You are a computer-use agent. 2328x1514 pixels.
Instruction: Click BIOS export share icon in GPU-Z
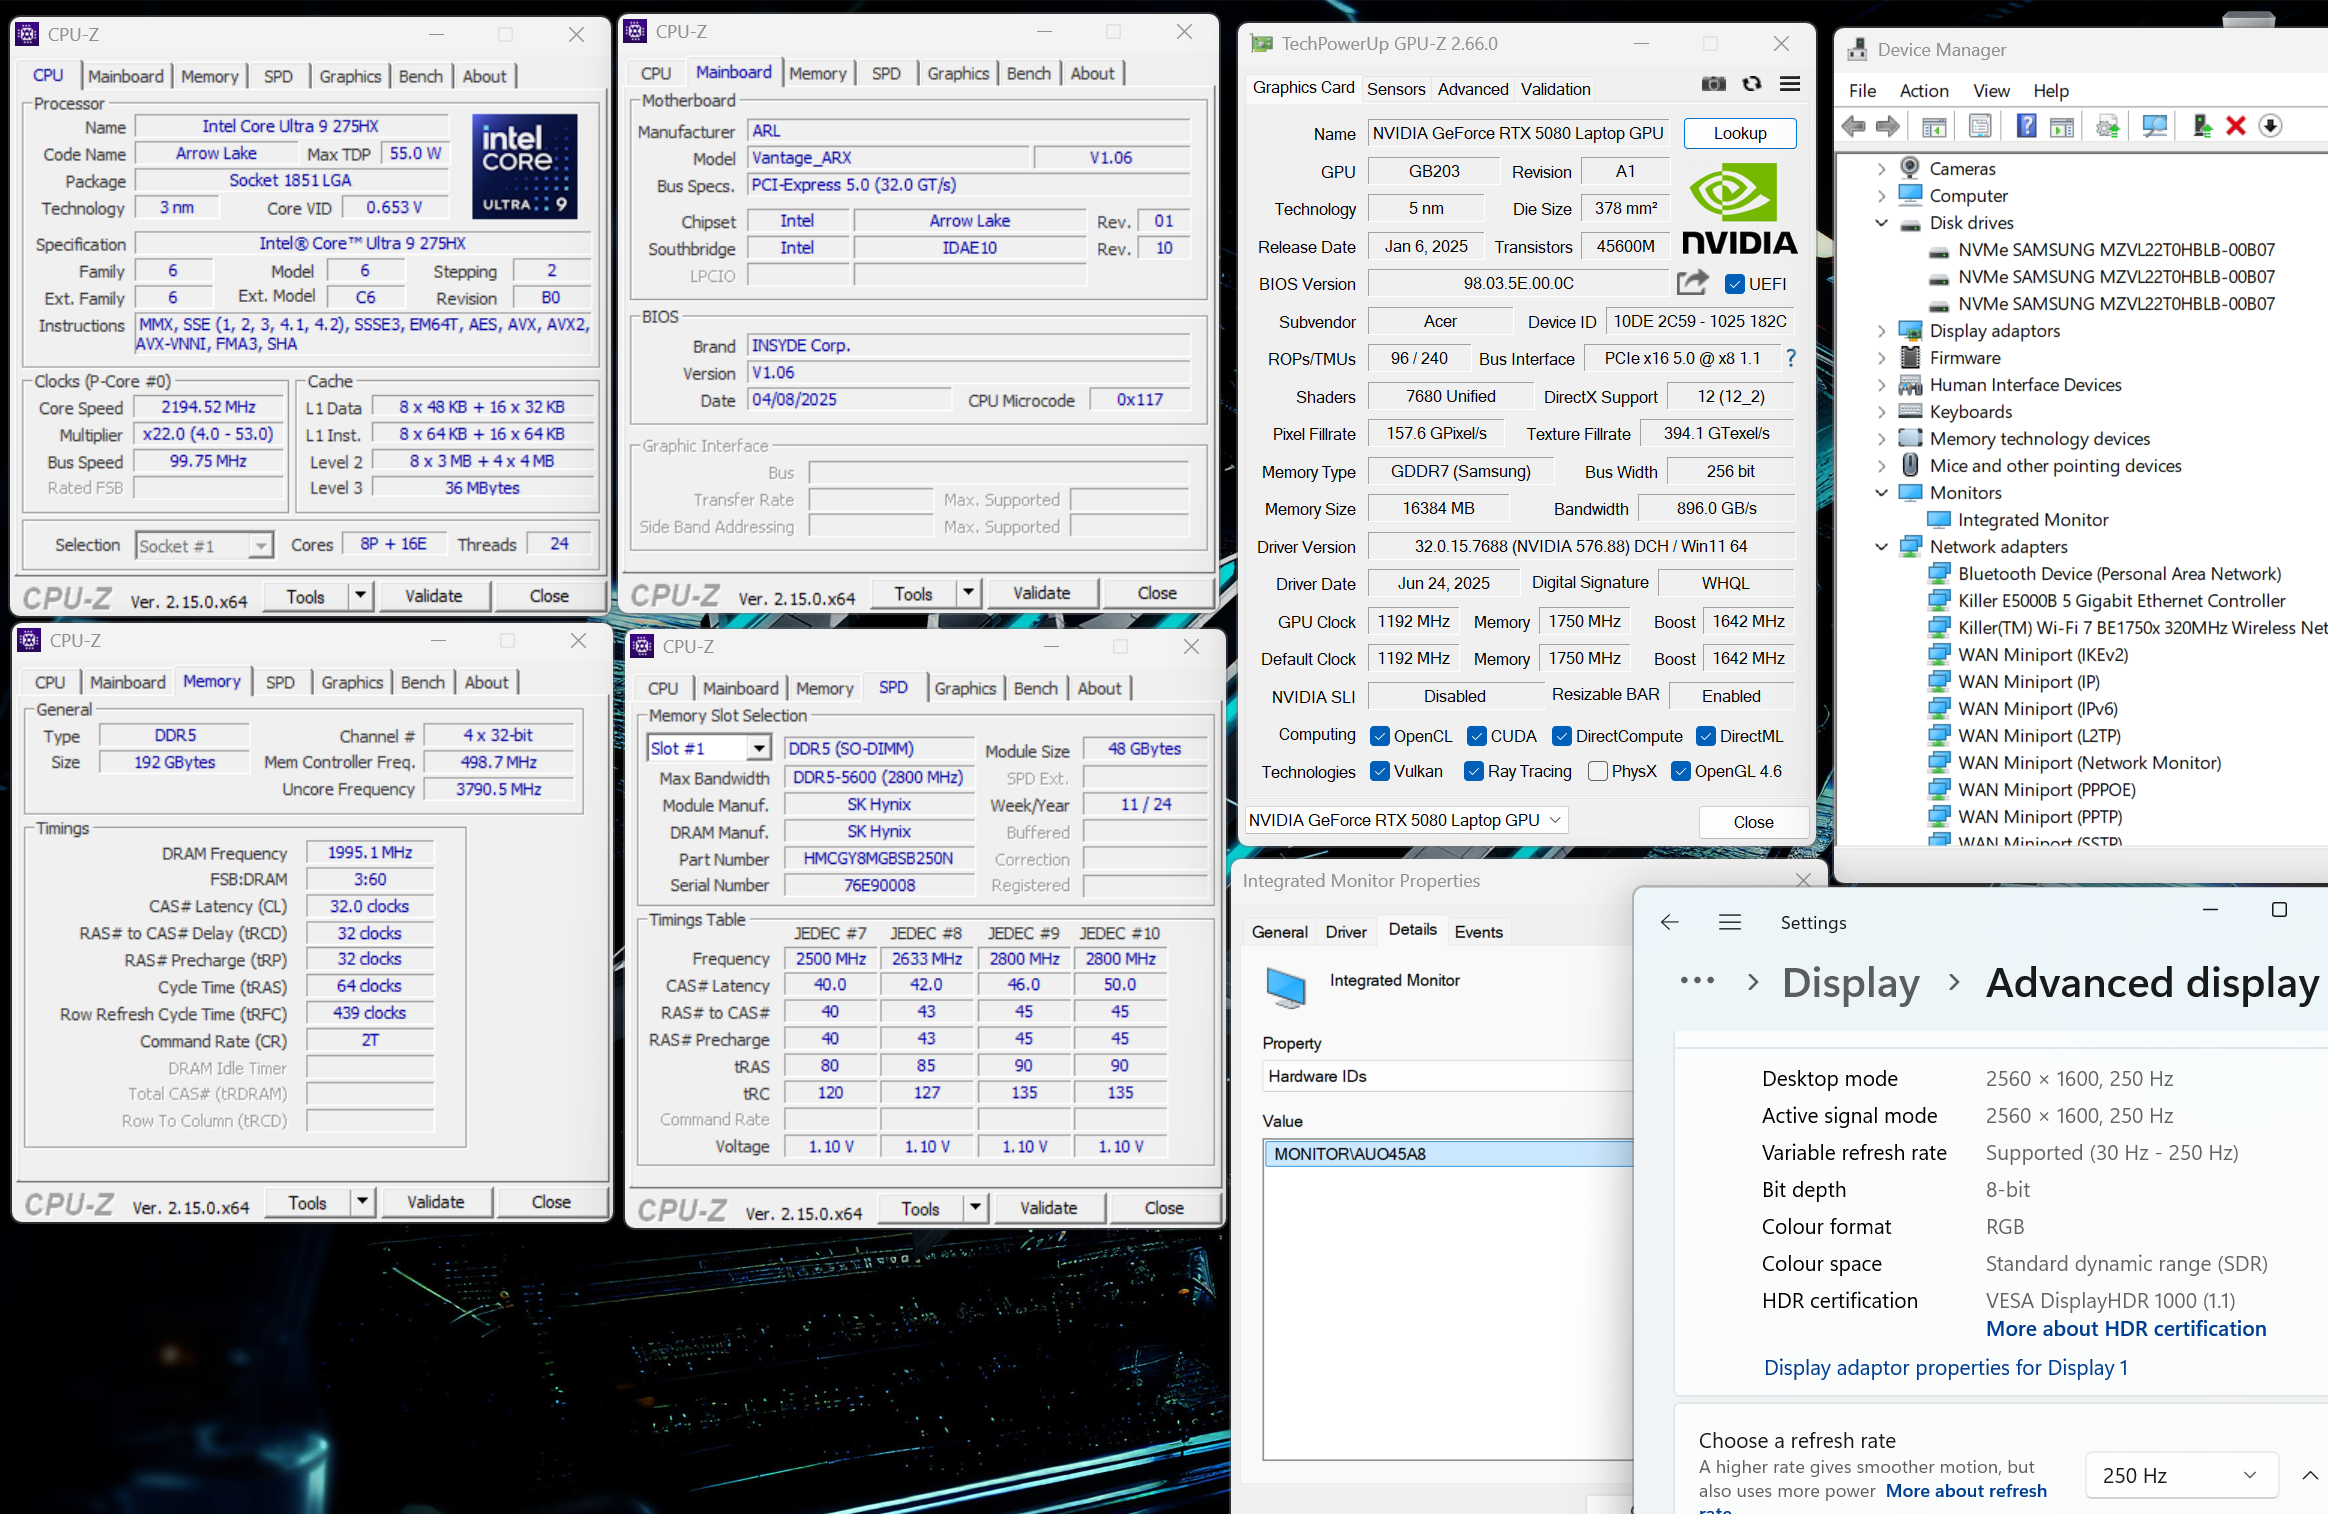(x=1692, y=283)
